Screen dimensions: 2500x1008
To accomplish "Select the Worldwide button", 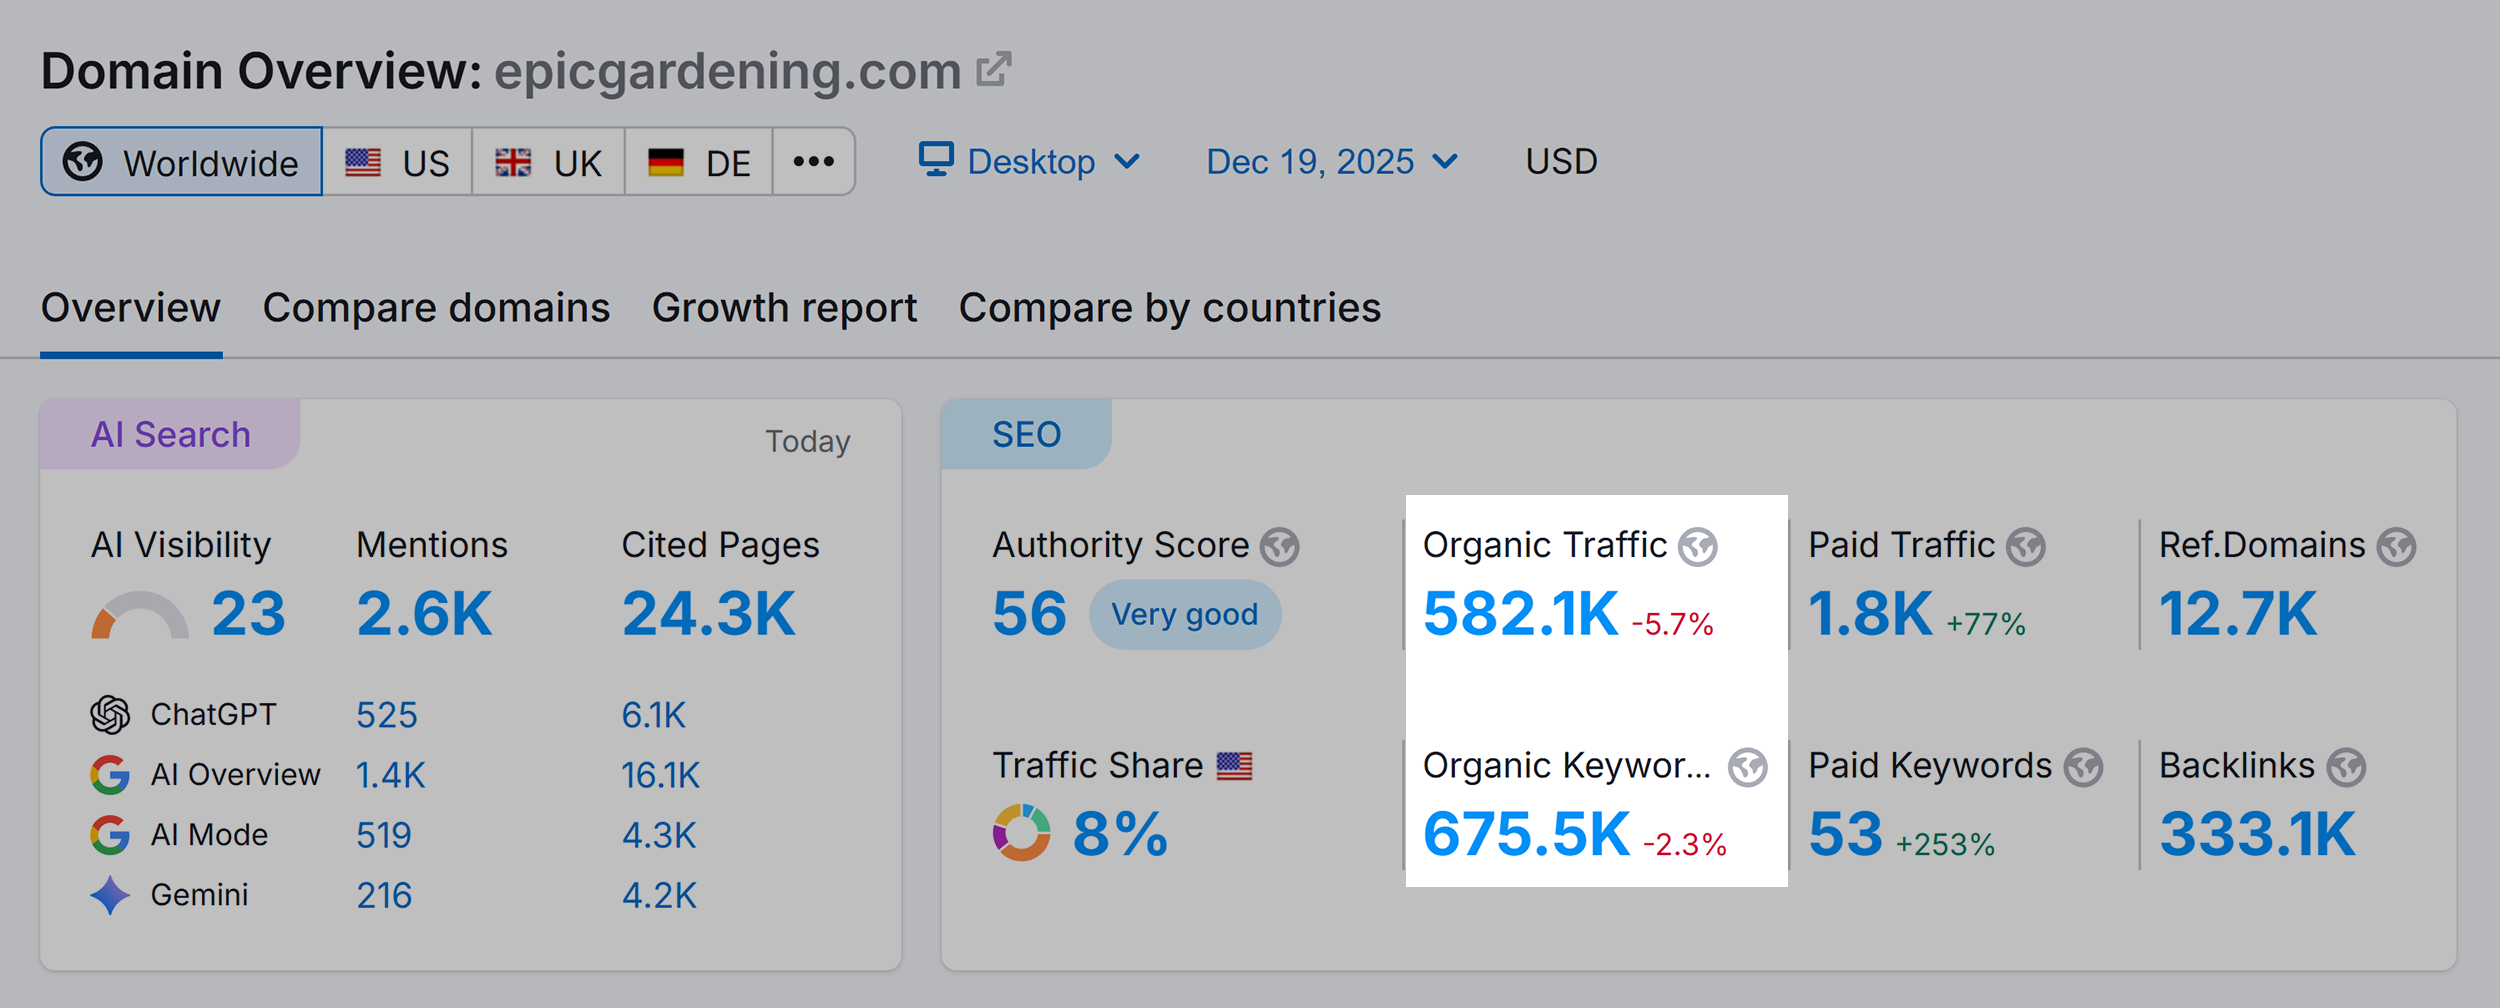I will (x=181, y=162).
